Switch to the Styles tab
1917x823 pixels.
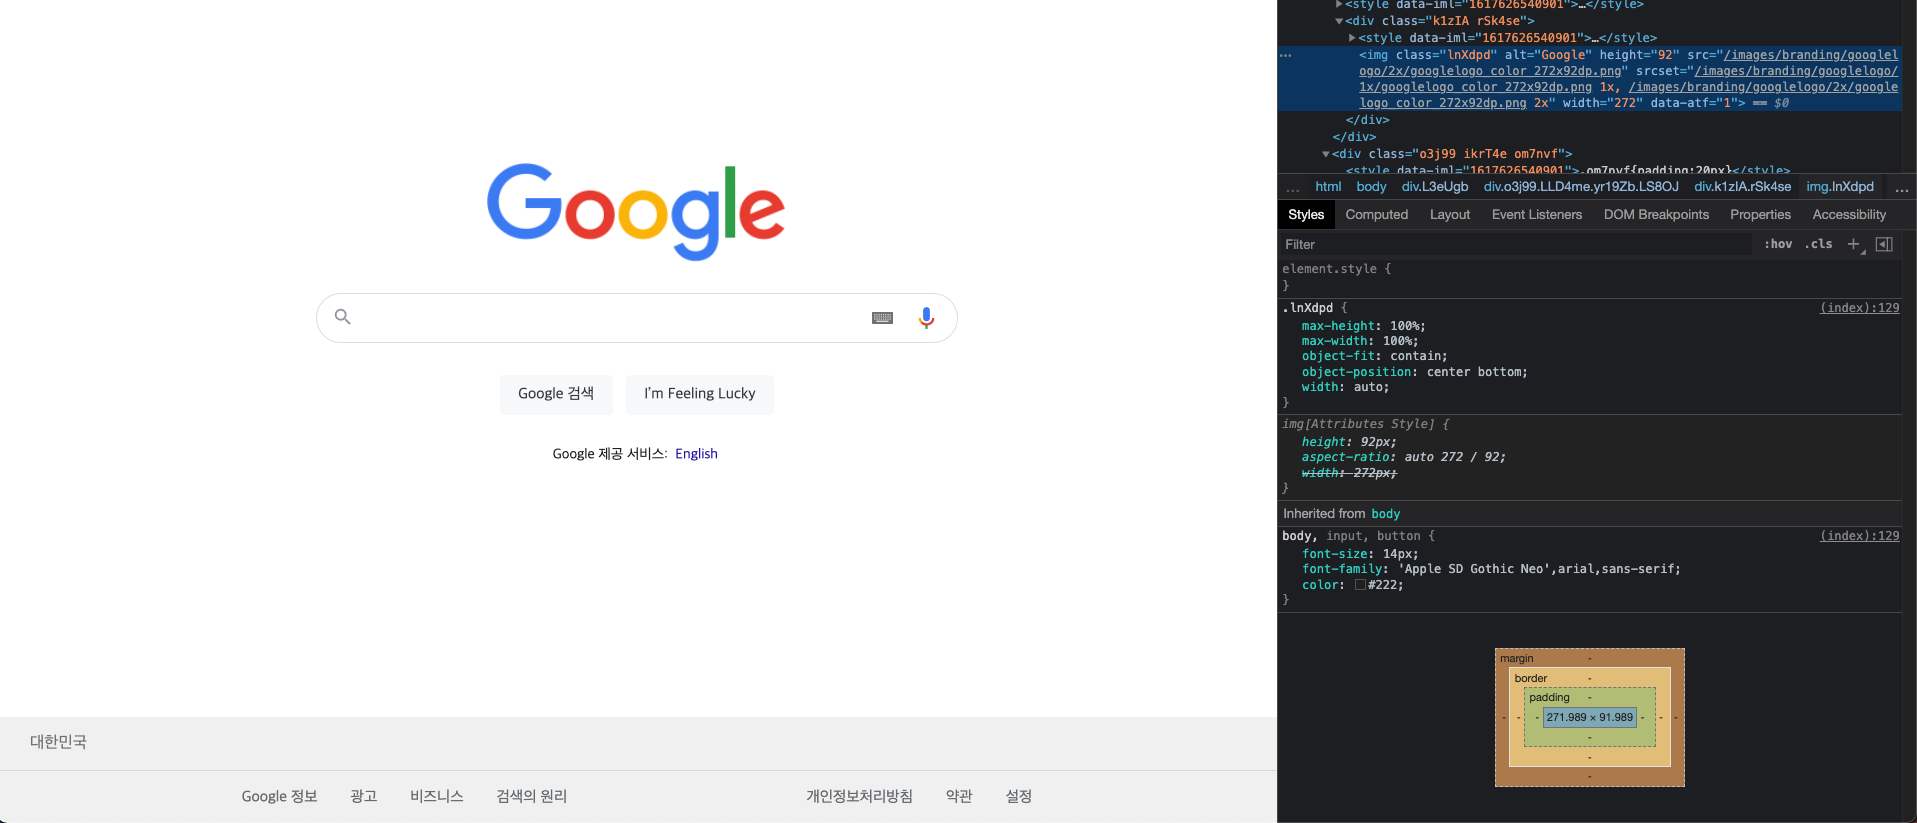(1306, 215)
